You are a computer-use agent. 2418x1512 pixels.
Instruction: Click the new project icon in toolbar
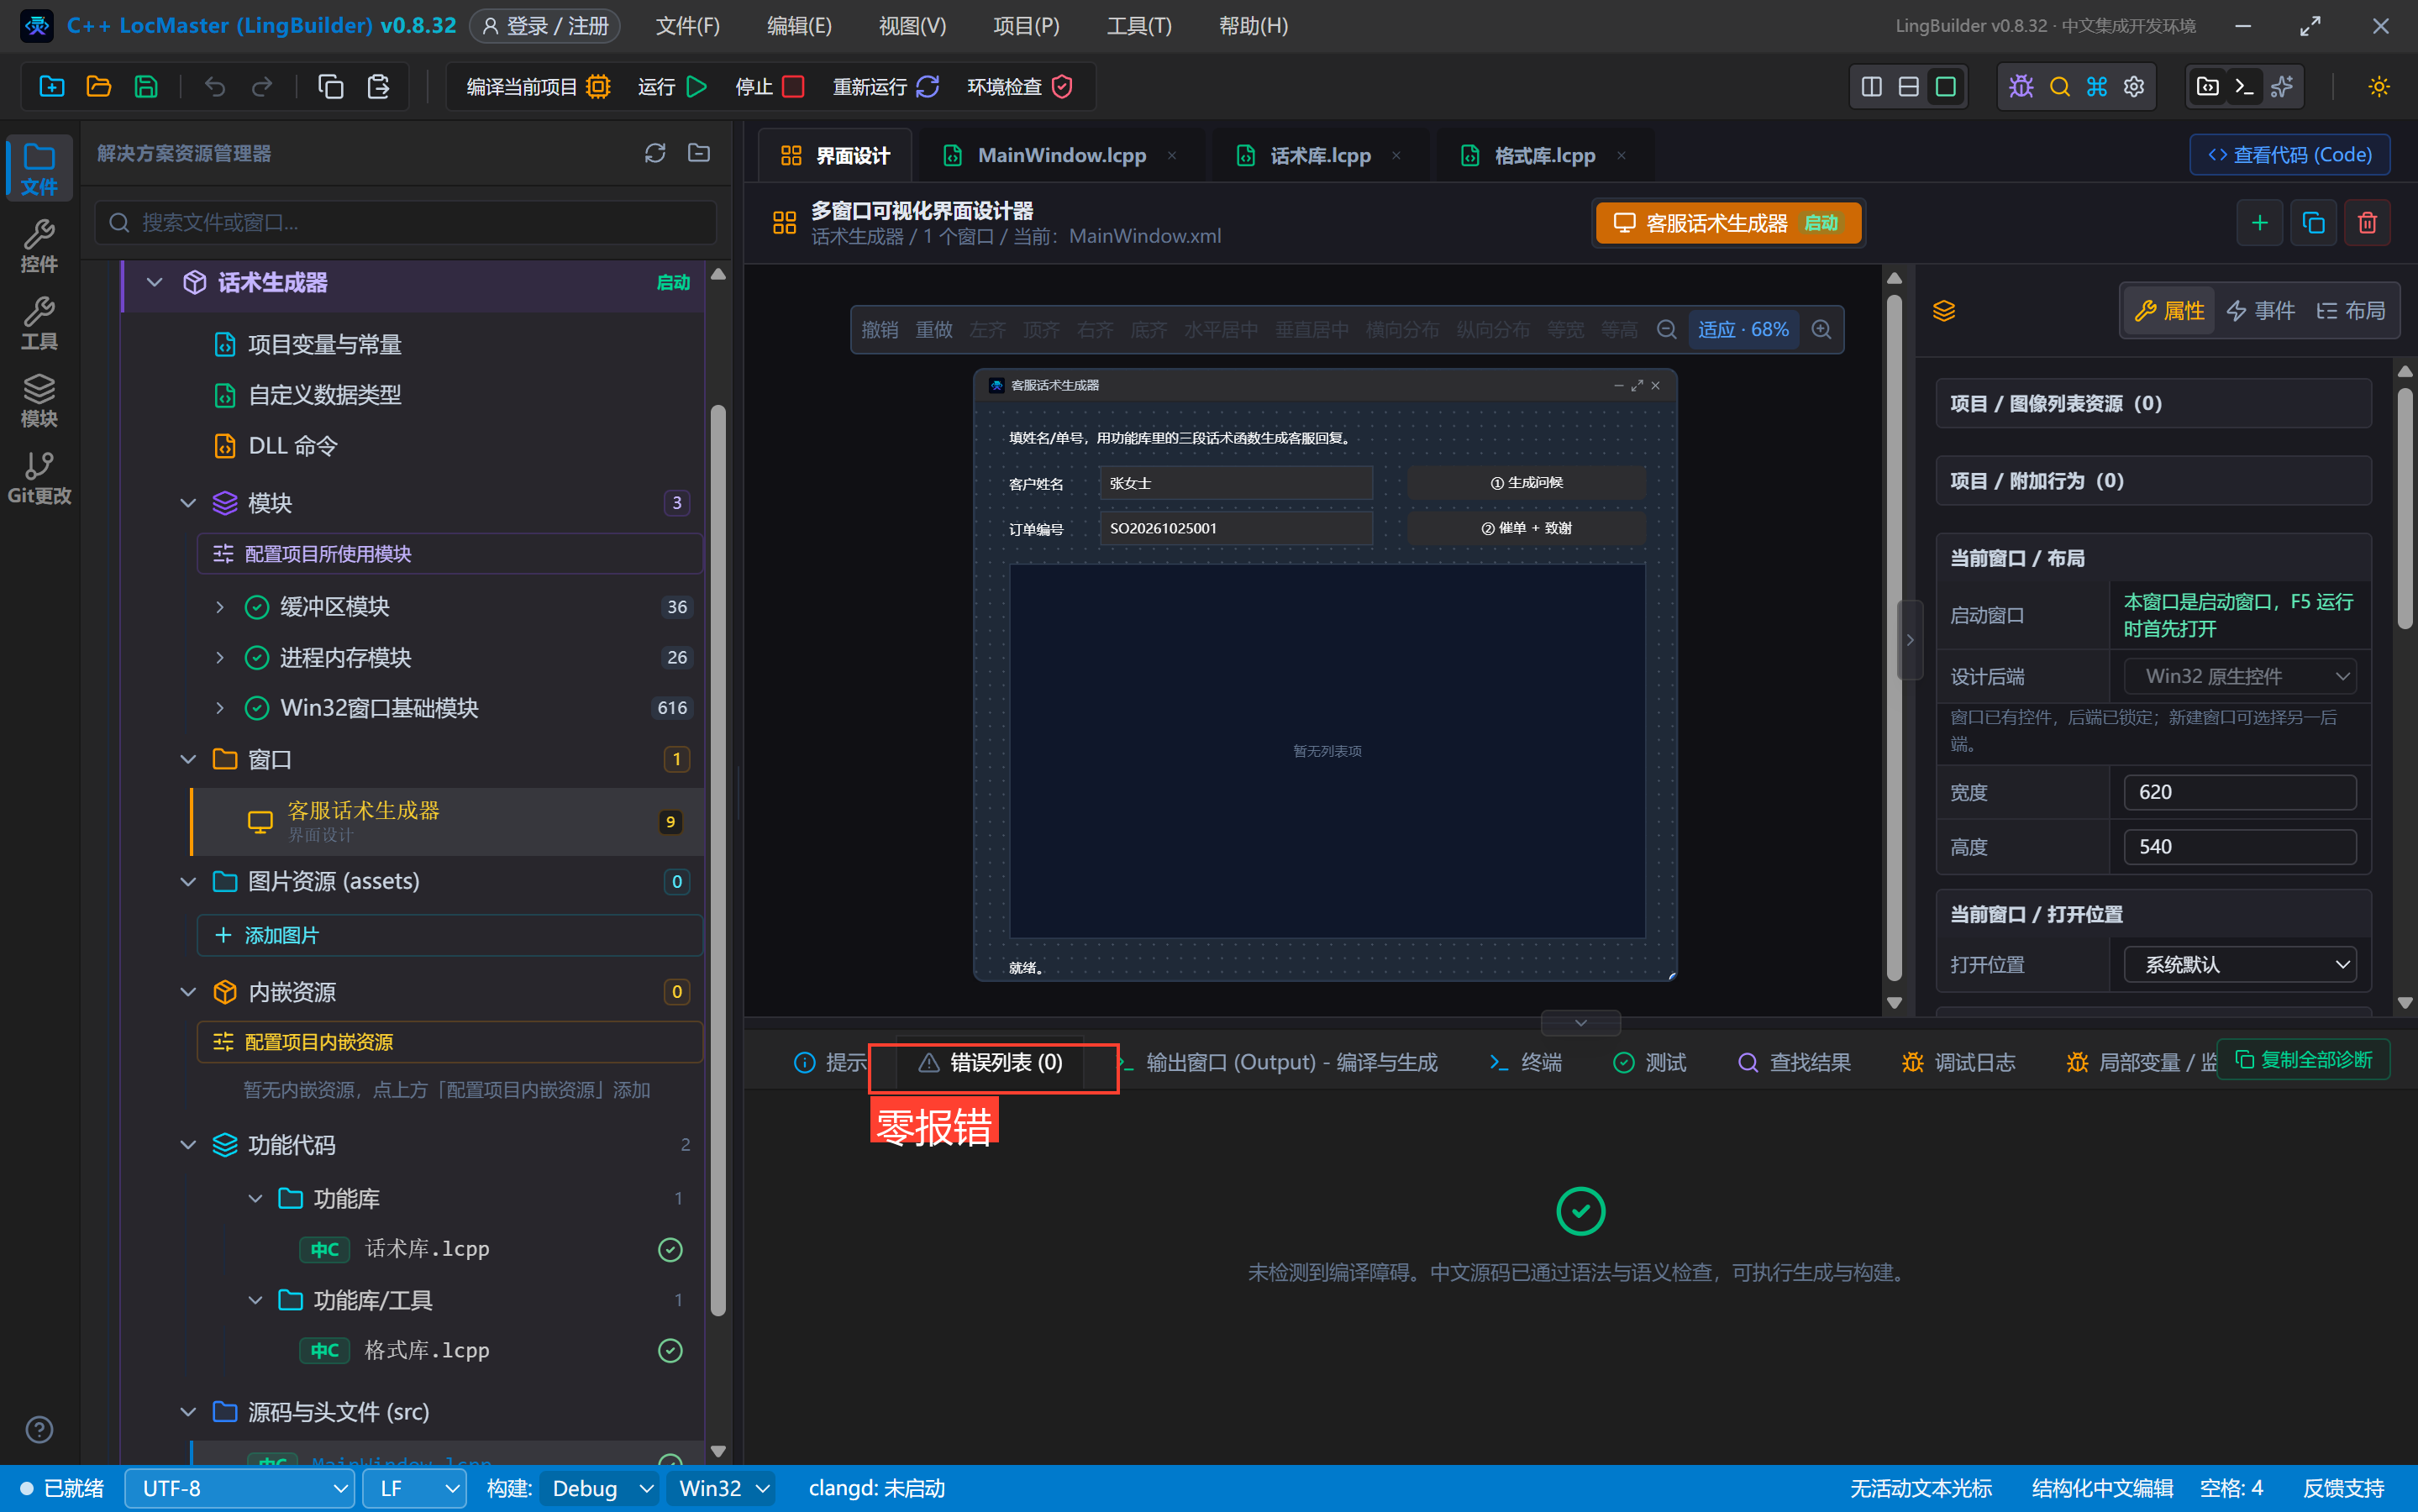(x=51, y=87)
